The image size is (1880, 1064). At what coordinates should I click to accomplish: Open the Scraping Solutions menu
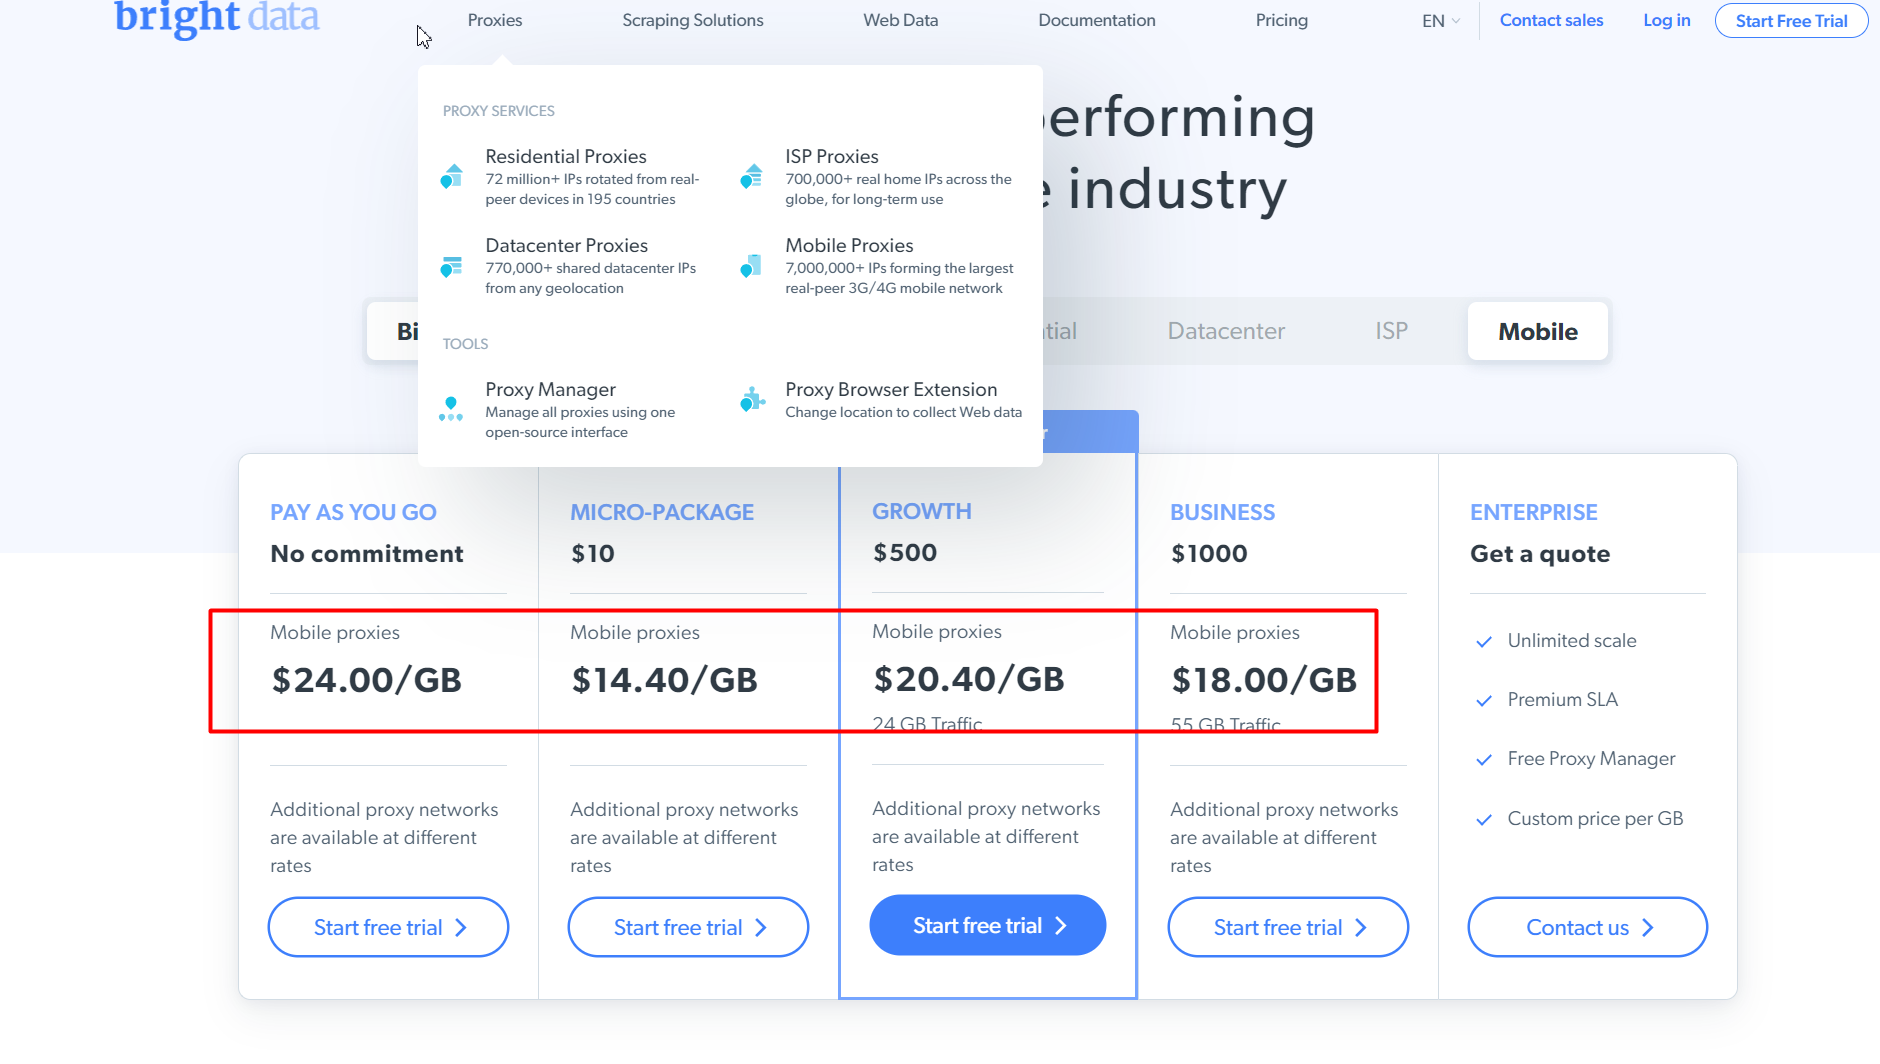click(x=693, y=20)
